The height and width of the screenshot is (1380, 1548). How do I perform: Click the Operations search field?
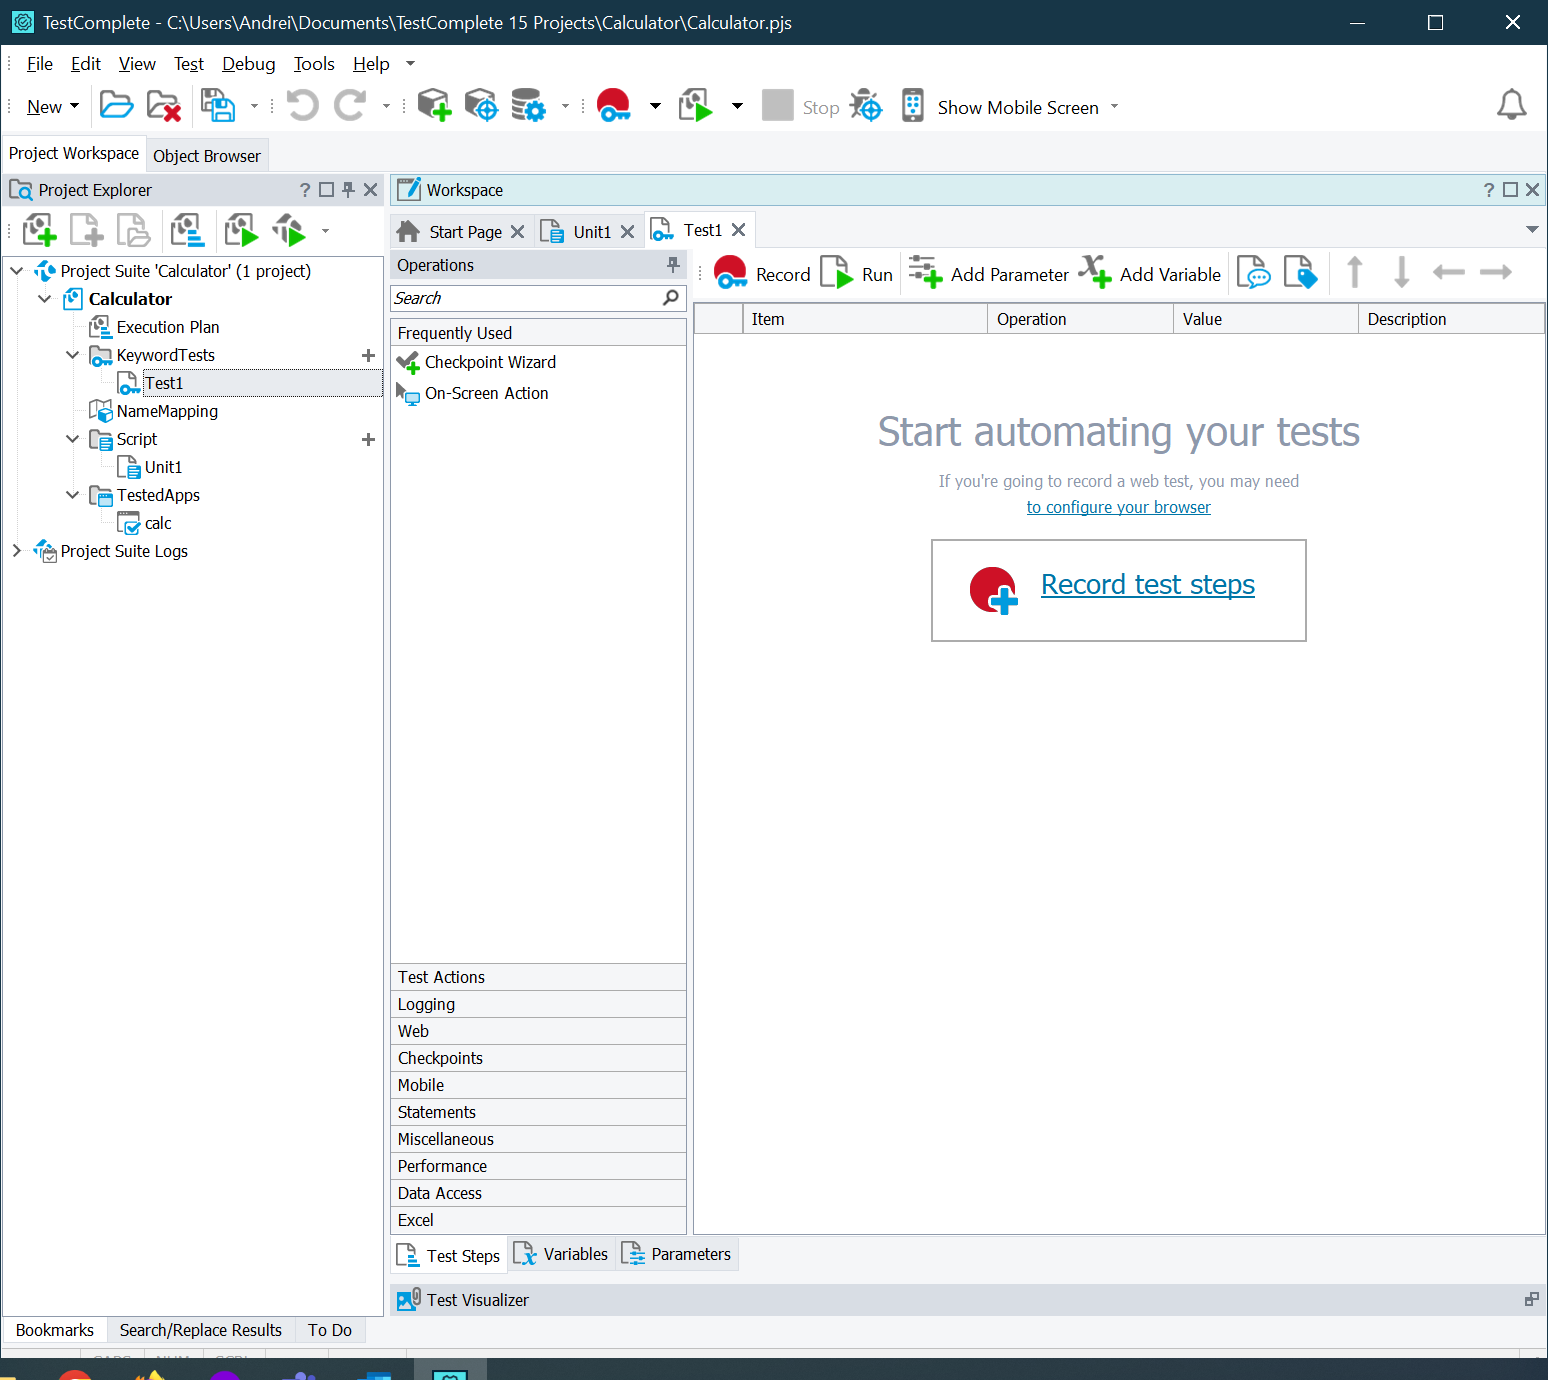pyautogui.click(x=538, y=298)
